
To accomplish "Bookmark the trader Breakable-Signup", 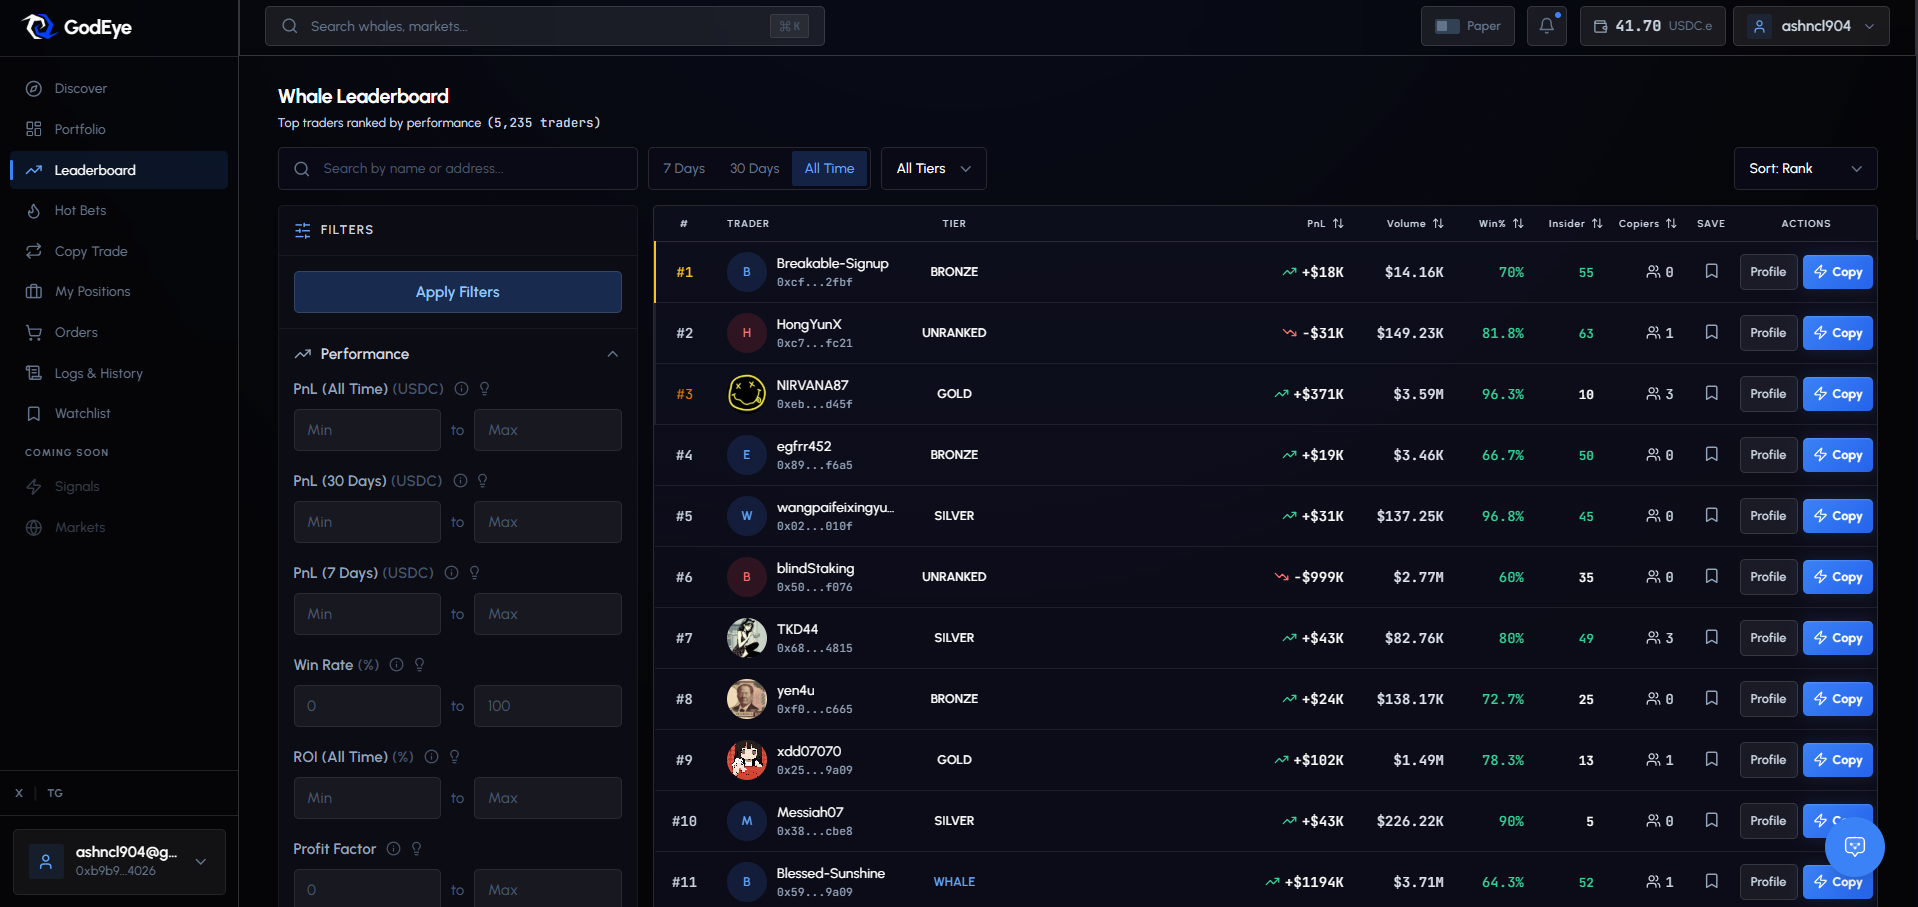I will pos(1711,271).
